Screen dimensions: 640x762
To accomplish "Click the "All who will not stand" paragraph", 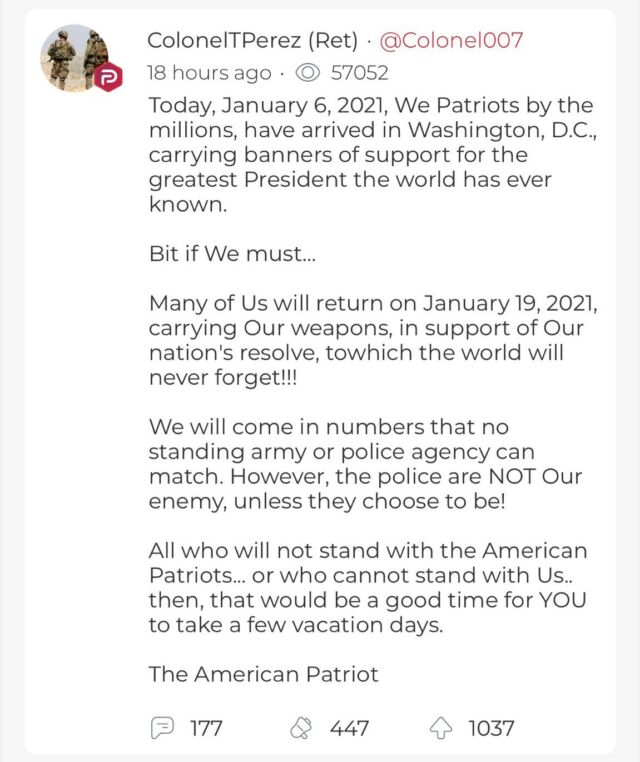I will 368,587.
